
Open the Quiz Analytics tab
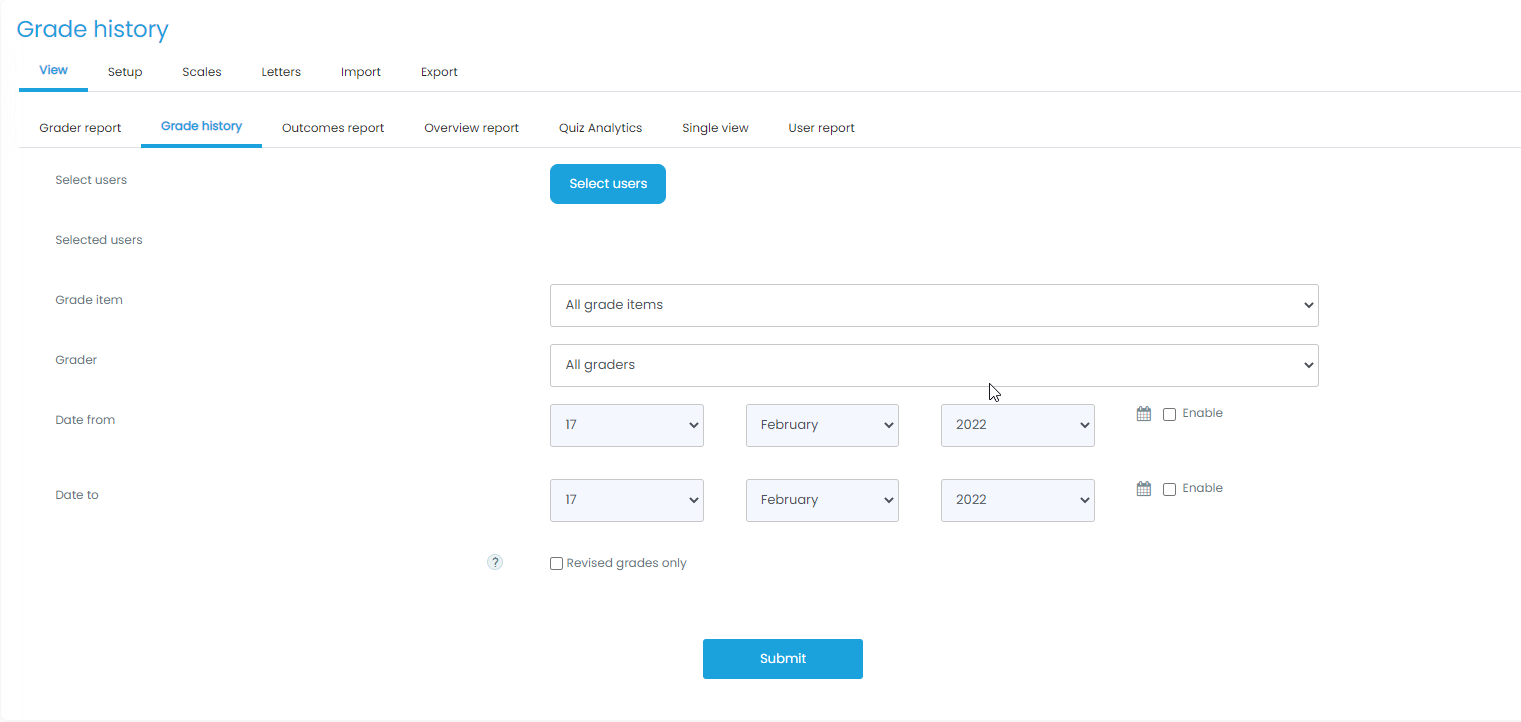coord(600,128)
